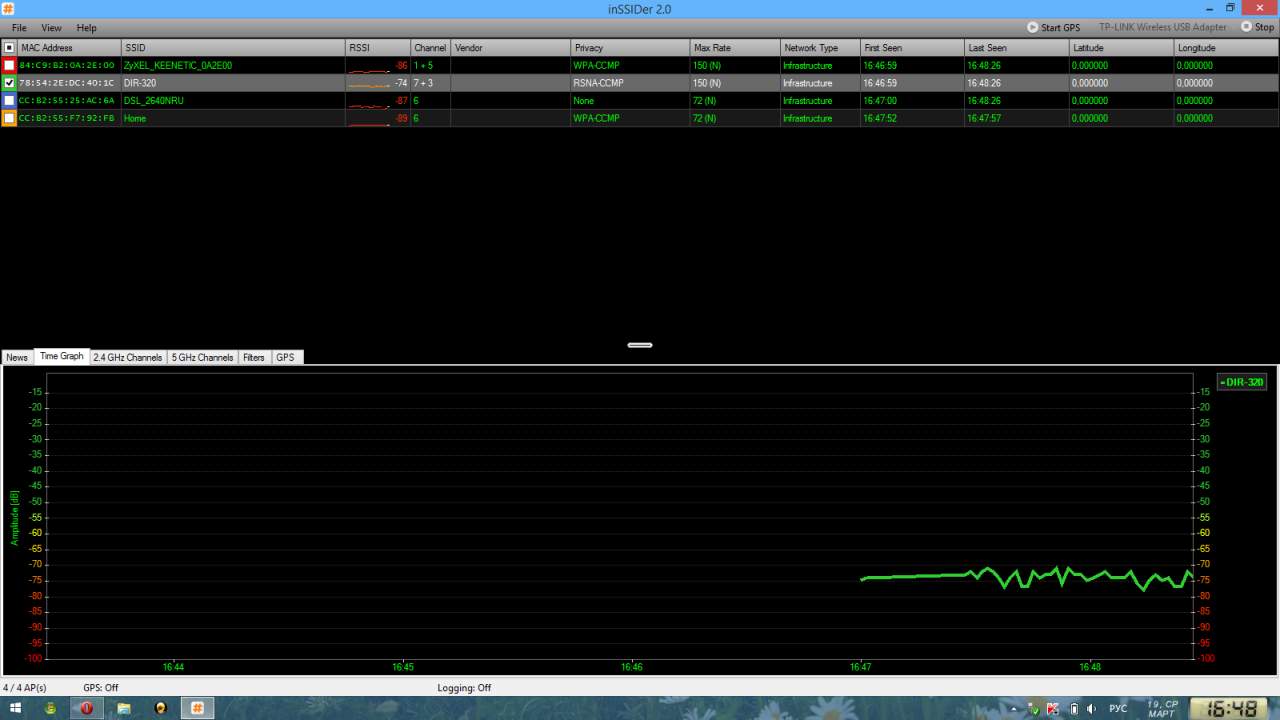This screenshot has height=720, width=1280.
Task: Click MAC address CC:B2:55:25:AC:6A
Action: [67, 101]
